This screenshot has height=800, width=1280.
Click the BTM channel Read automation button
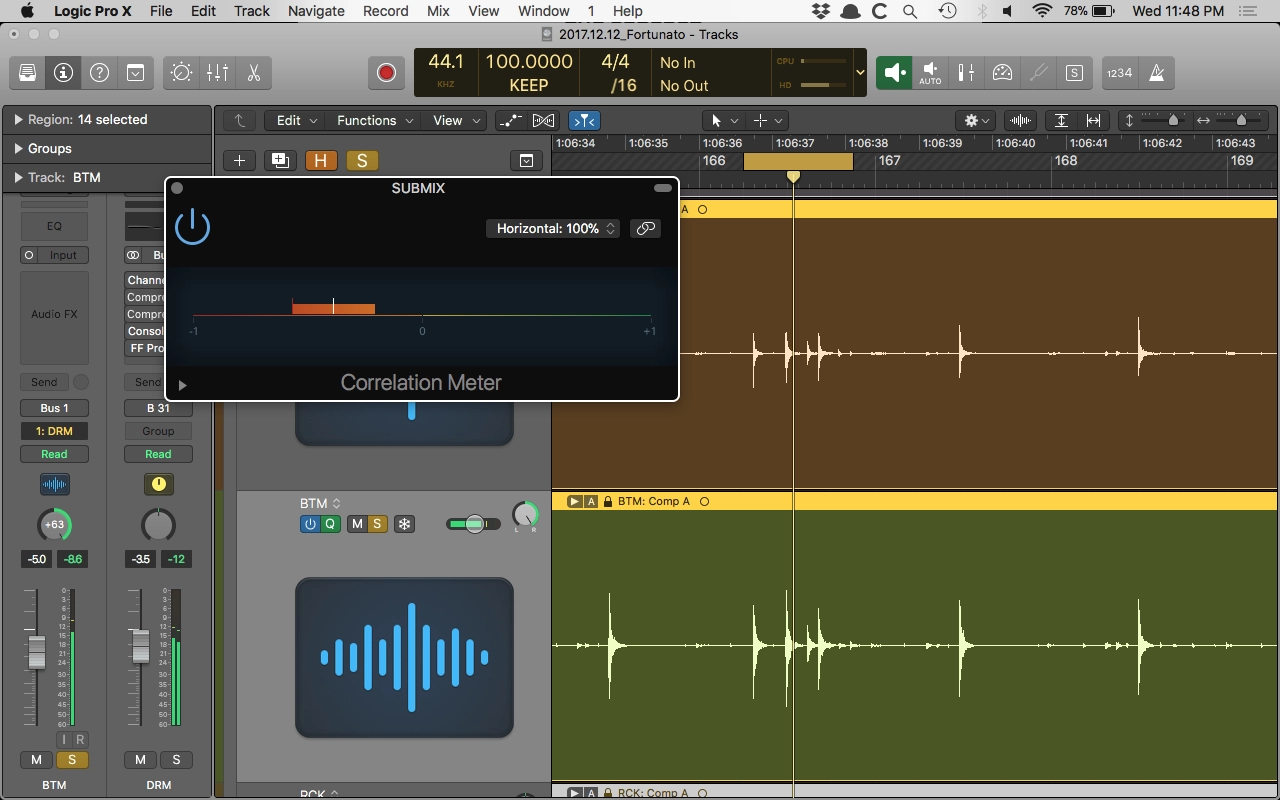54,454
